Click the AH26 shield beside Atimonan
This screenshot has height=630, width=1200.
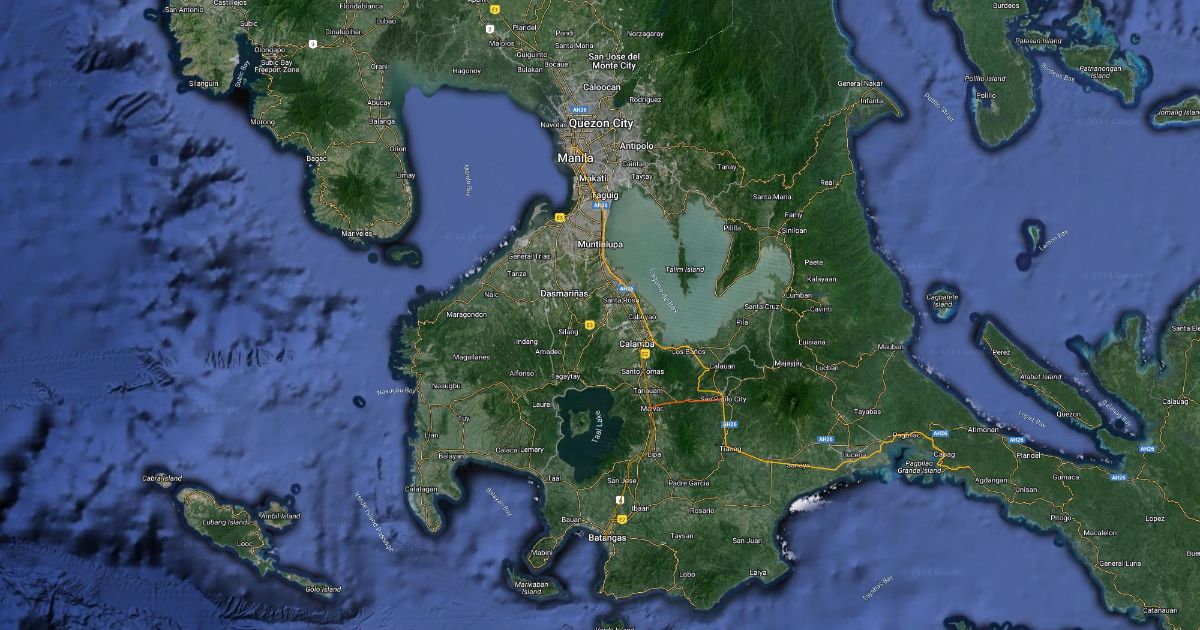coord(1015,440)
